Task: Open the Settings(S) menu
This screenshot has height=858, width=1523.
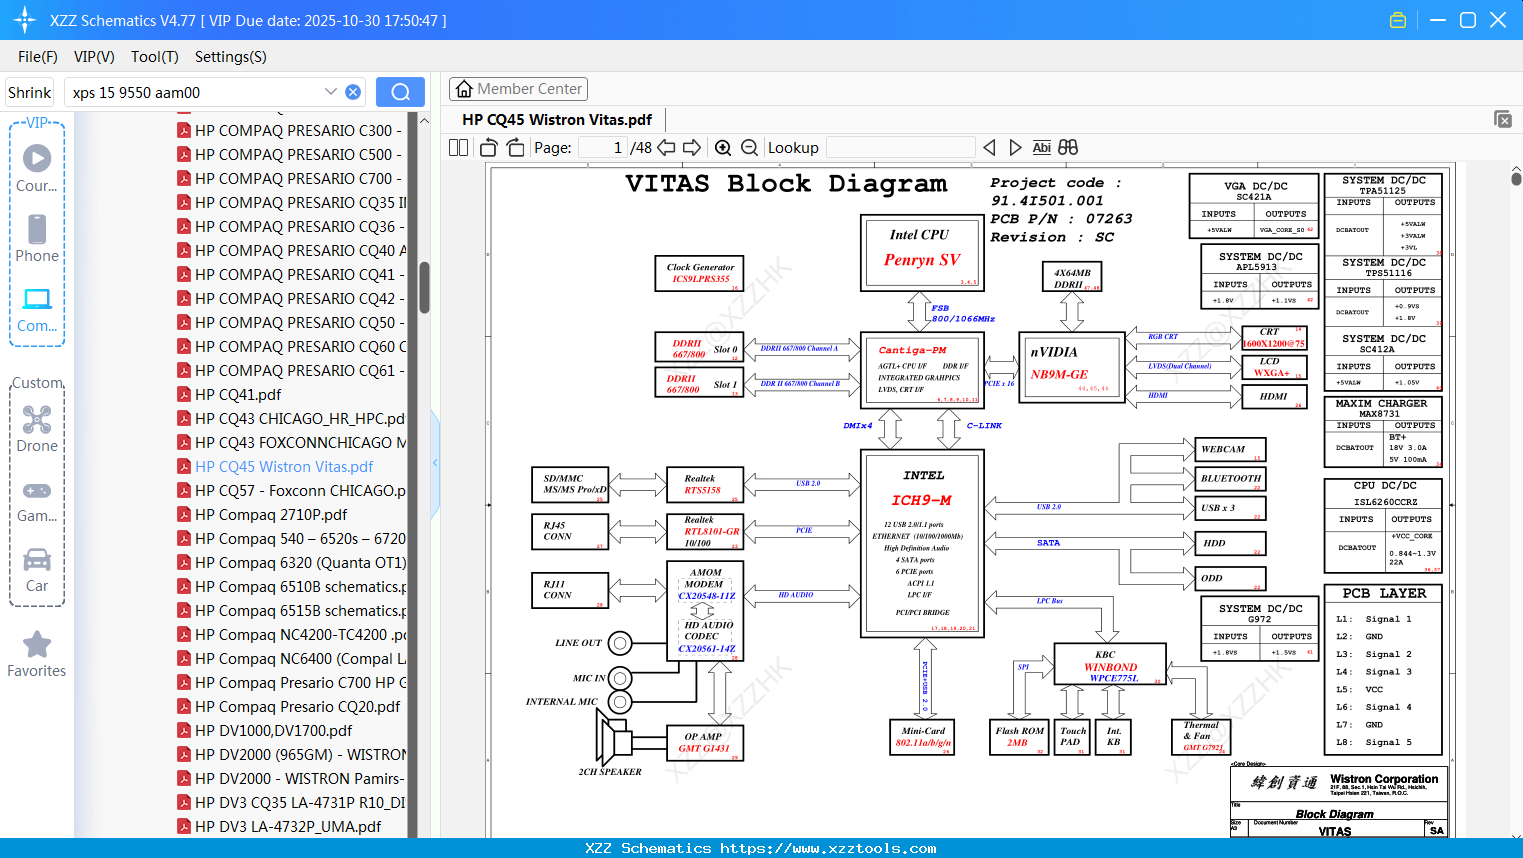Action: click(231, 57)
